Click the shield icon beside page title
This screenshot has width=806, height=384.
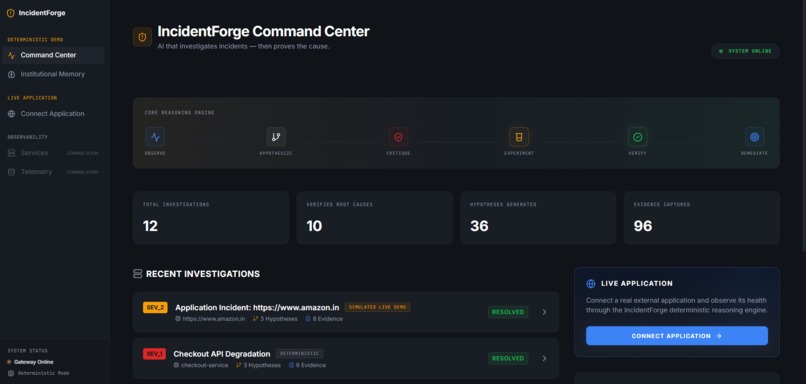pyautogui.click(x=142, y=37)
